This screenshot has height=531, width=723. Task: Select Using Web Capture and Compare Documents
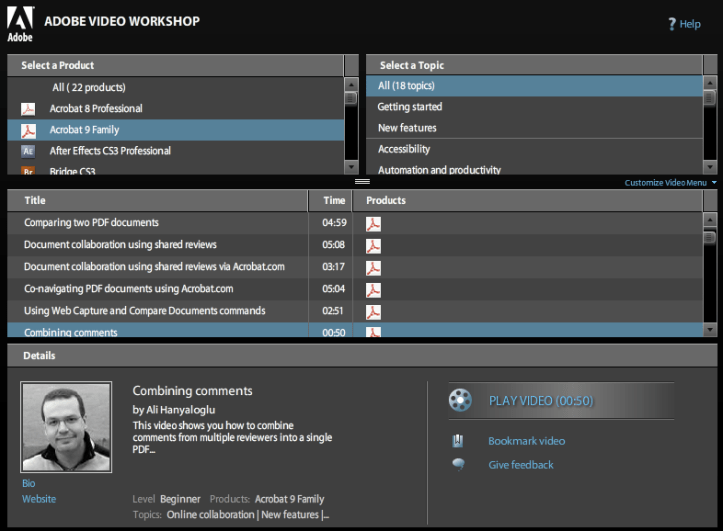pos(355,311)
